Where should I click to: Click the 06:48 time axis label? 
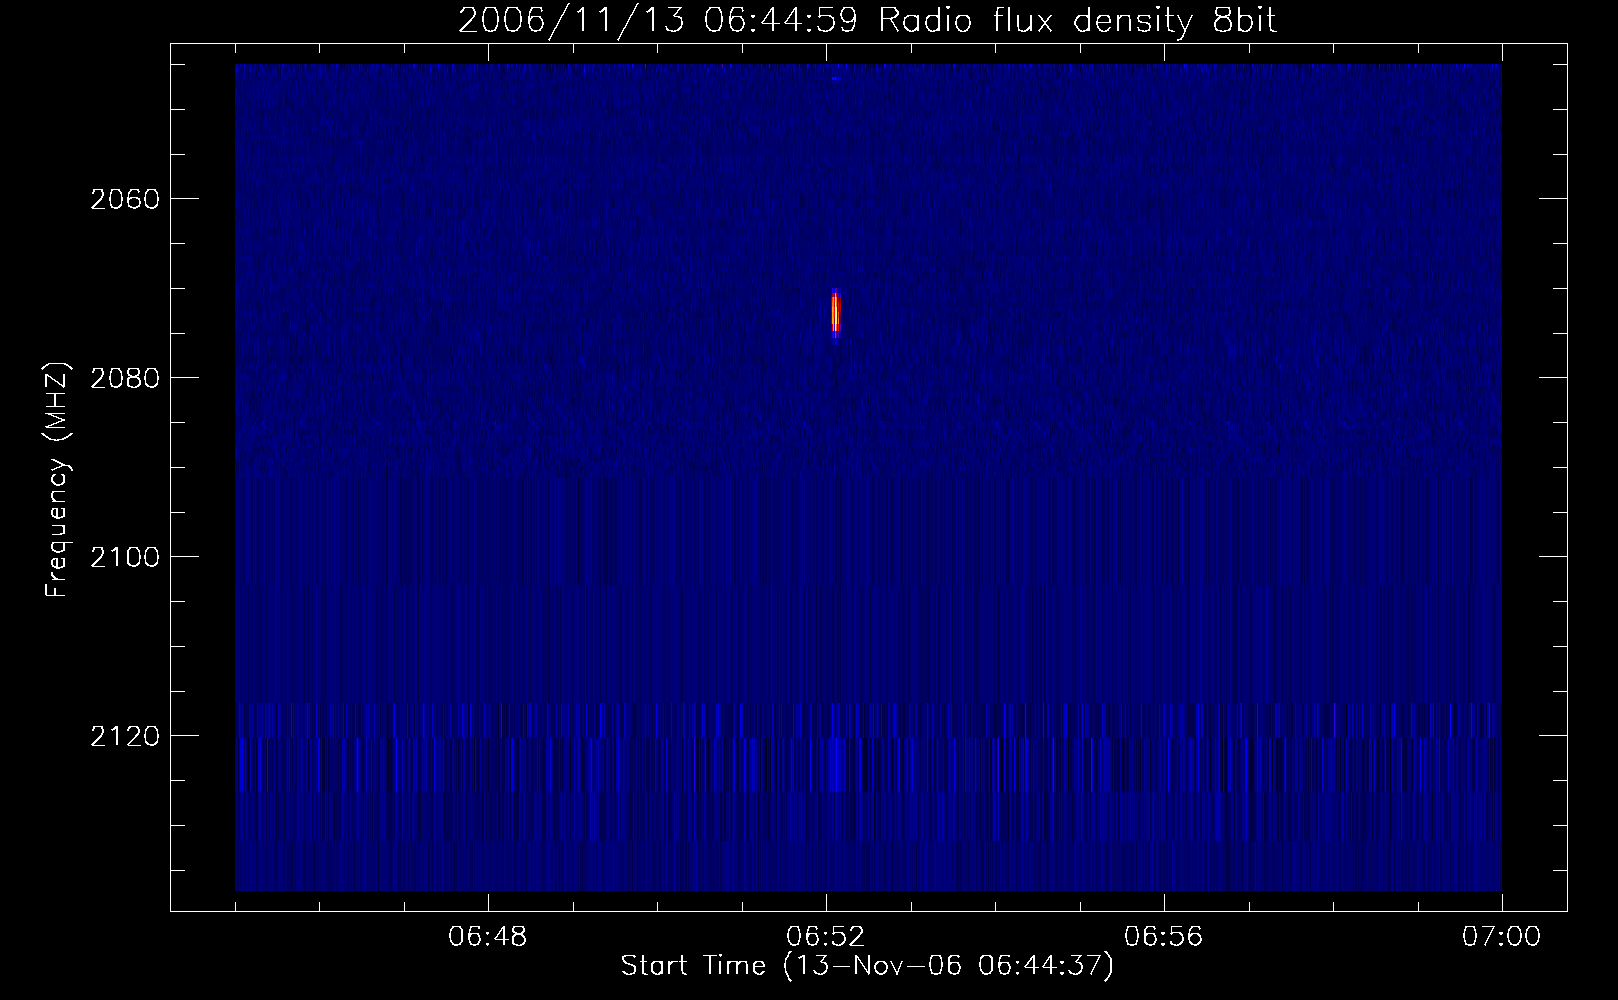coord(488,938)
